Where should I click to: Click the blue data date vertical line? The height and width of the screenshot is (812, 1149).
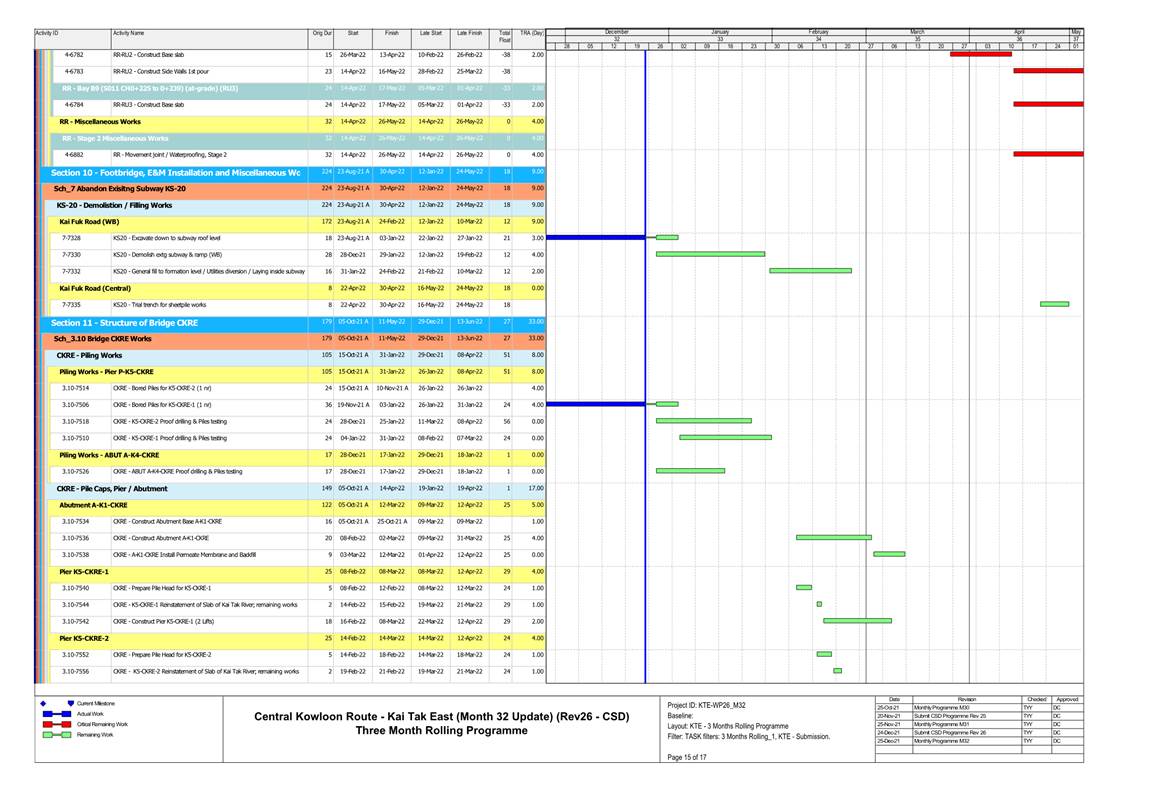click(645, 400)
